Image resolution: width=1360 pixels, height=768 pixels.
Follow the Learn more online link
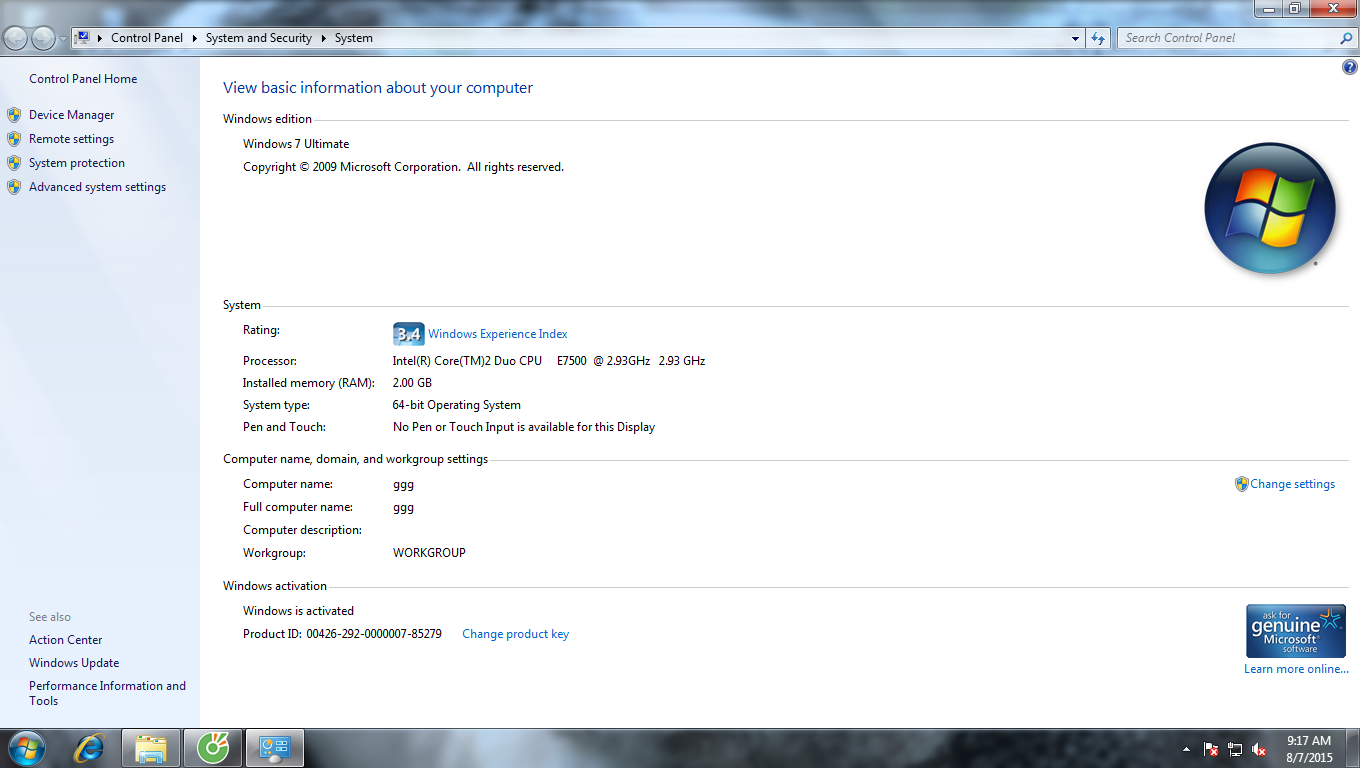click(1296, 669)
